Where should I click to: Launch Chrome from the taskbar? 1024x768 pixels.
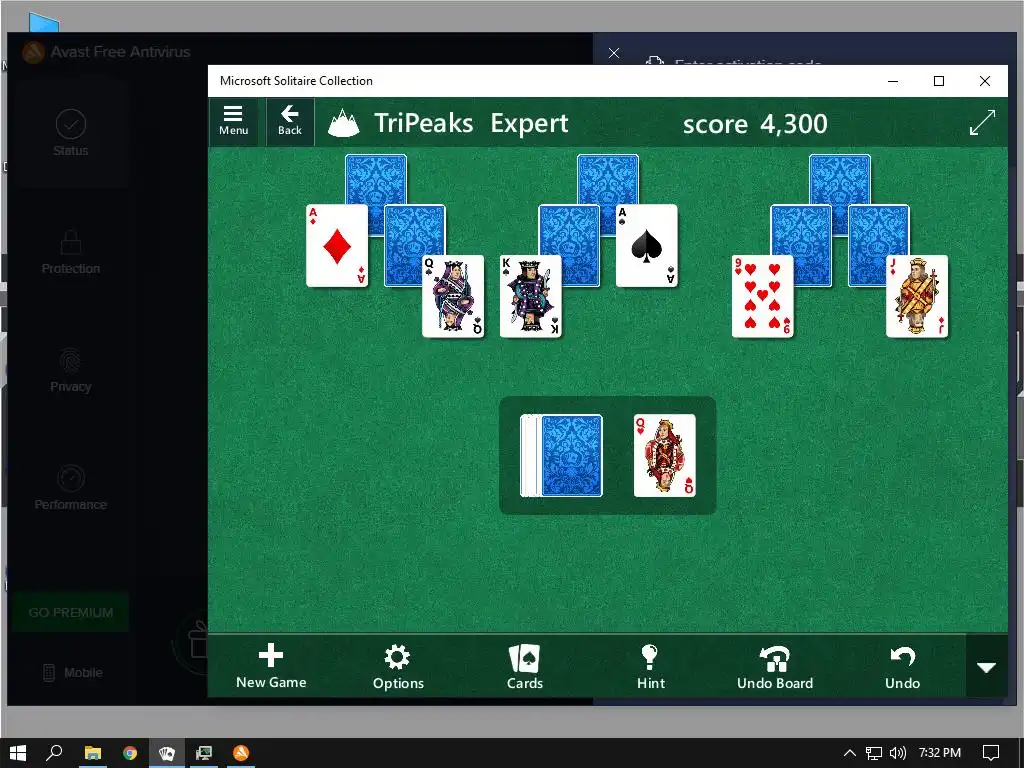[130, 753]
